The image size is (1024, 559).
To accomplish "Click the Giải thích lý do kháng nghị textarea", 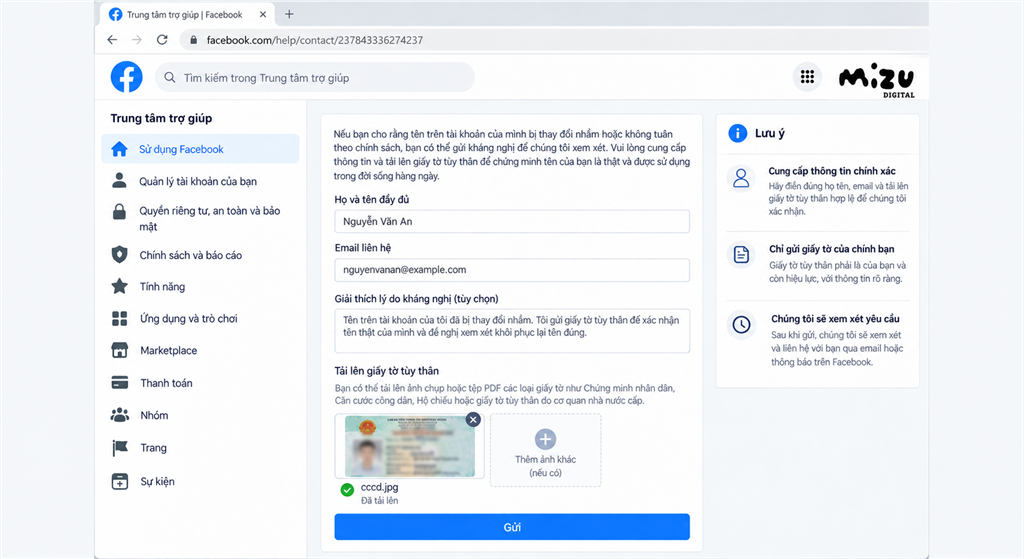I will (512, 330).
